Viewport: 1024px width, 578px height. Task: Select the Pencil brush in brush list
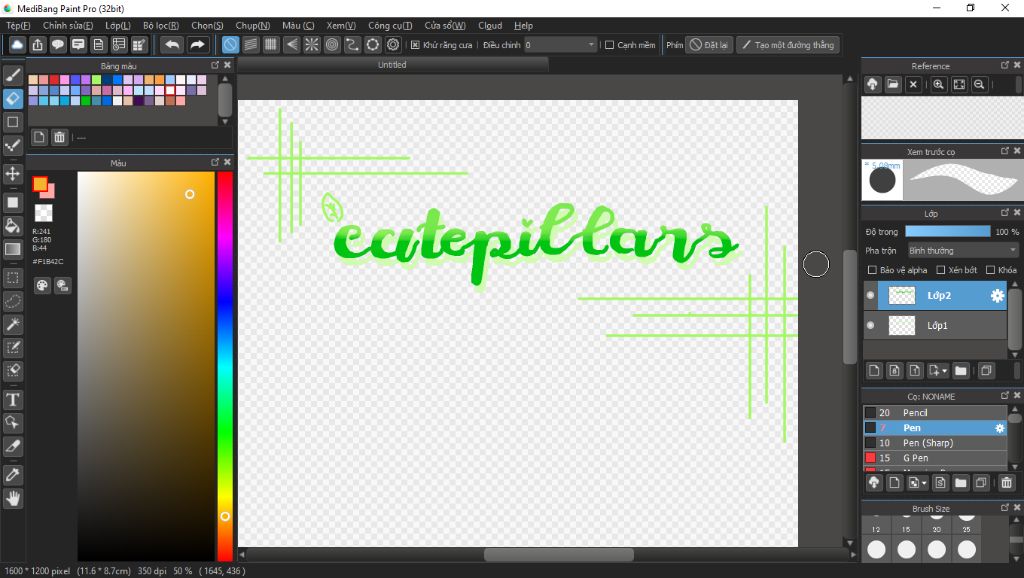coord(935,413)
